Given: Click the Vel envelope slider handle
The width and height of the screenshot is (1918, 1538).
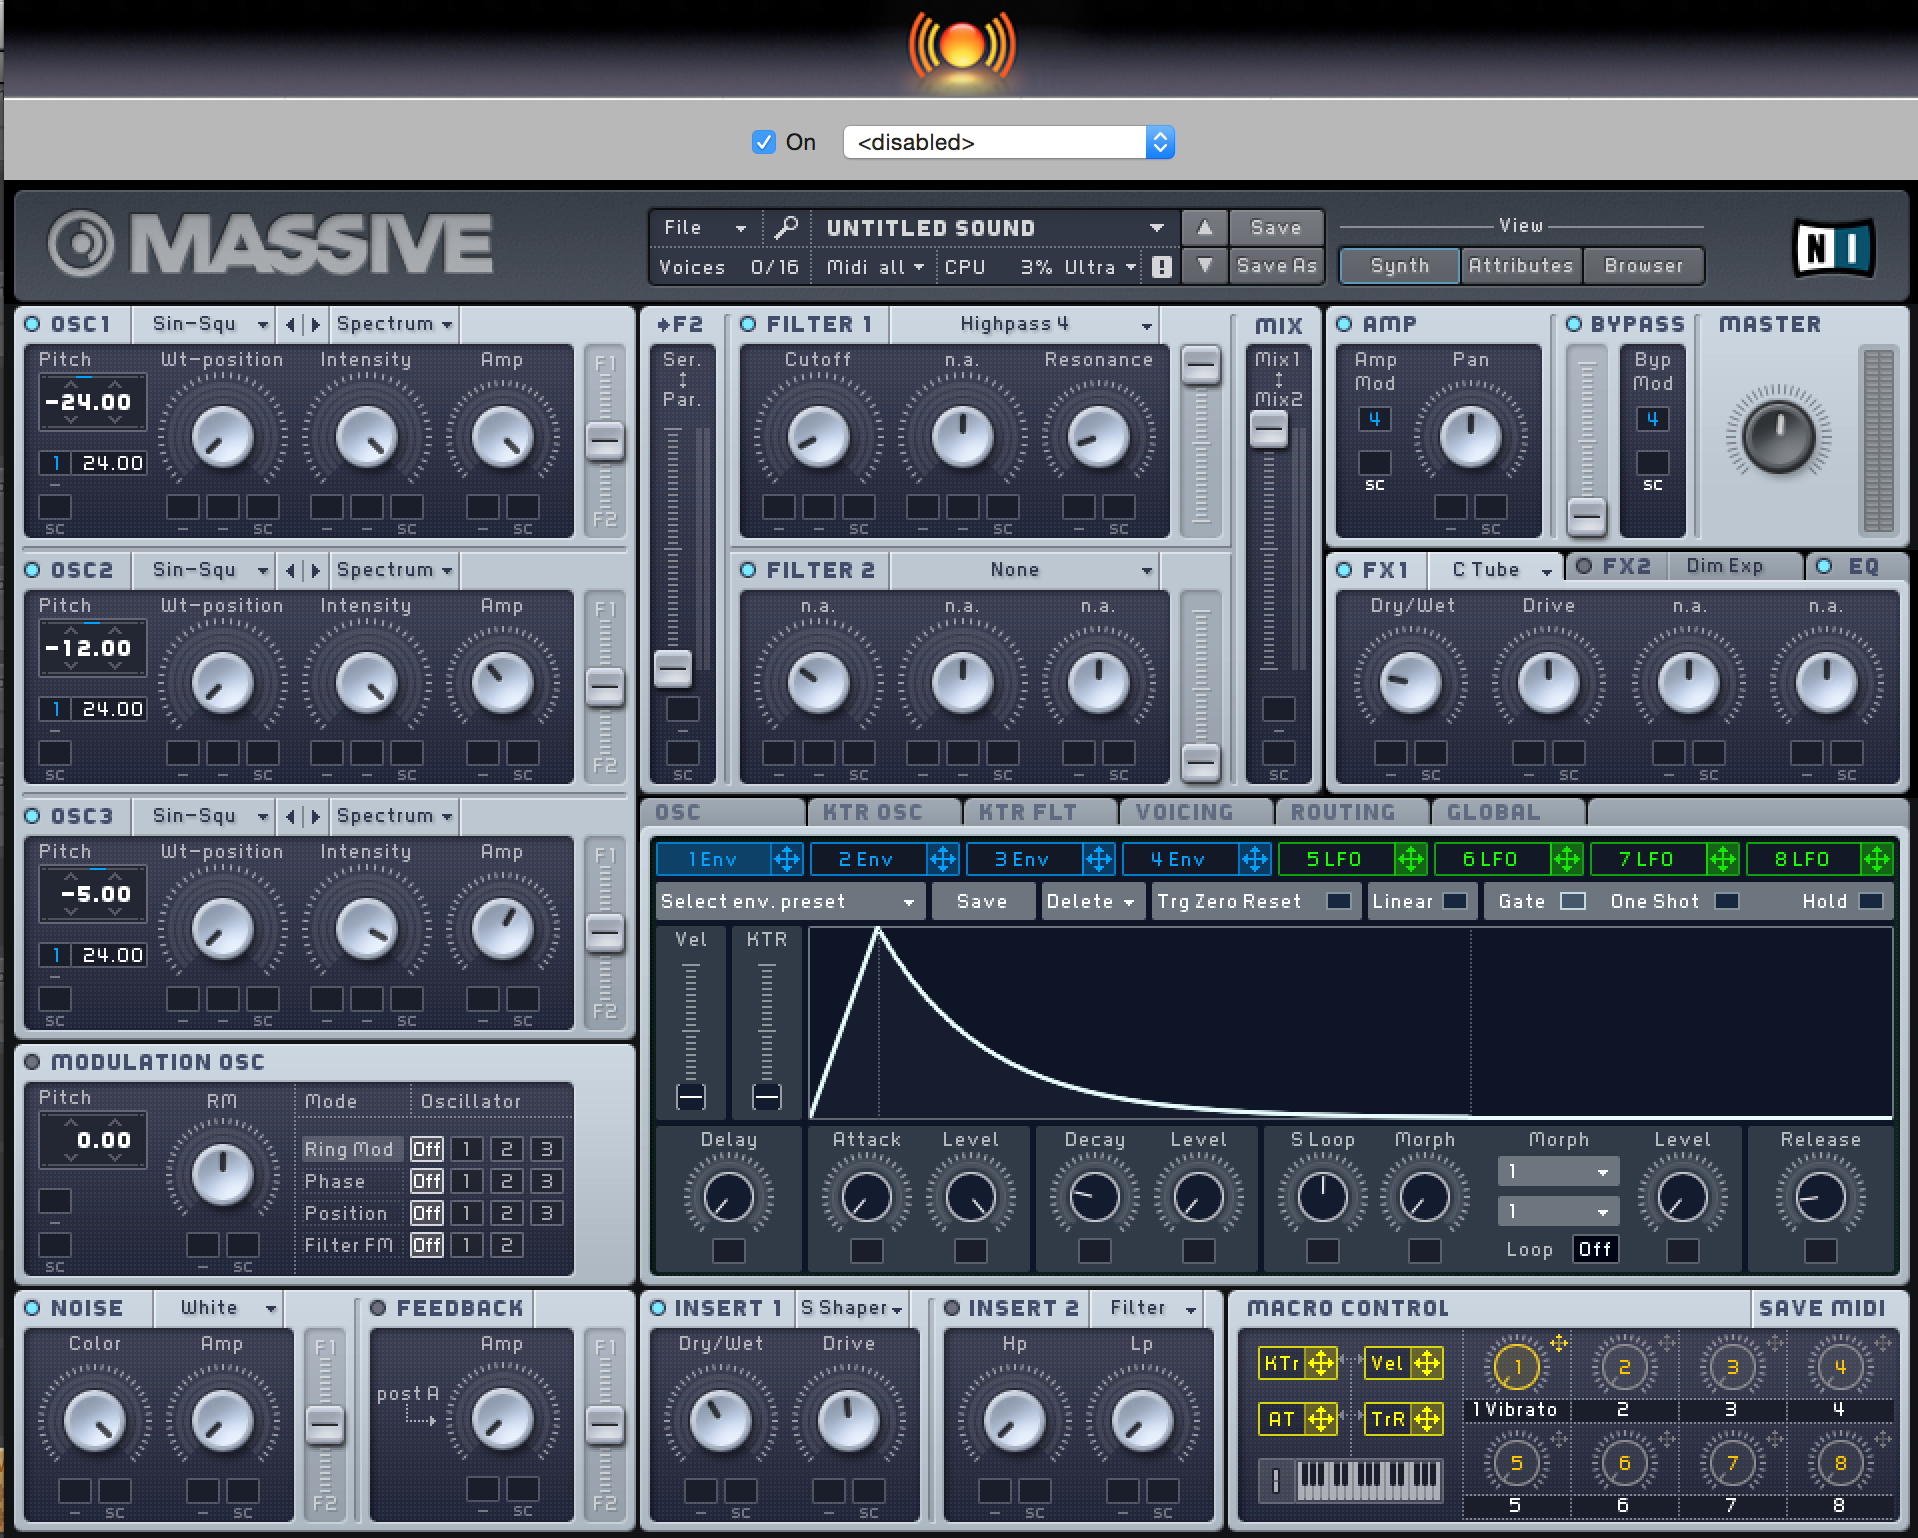Looking at the screenshot, I should 691,1097.
